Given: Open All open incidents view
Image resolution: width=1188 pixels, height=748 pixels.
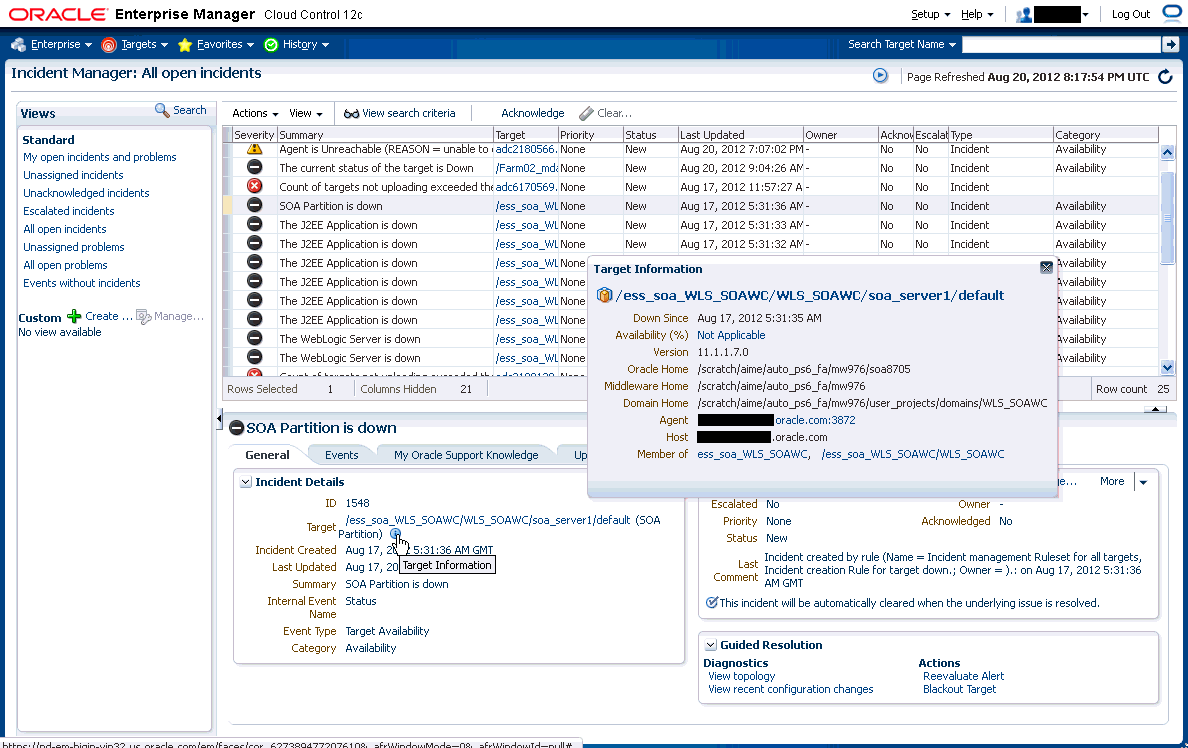Looking at the screenshot, I should 64,230.
